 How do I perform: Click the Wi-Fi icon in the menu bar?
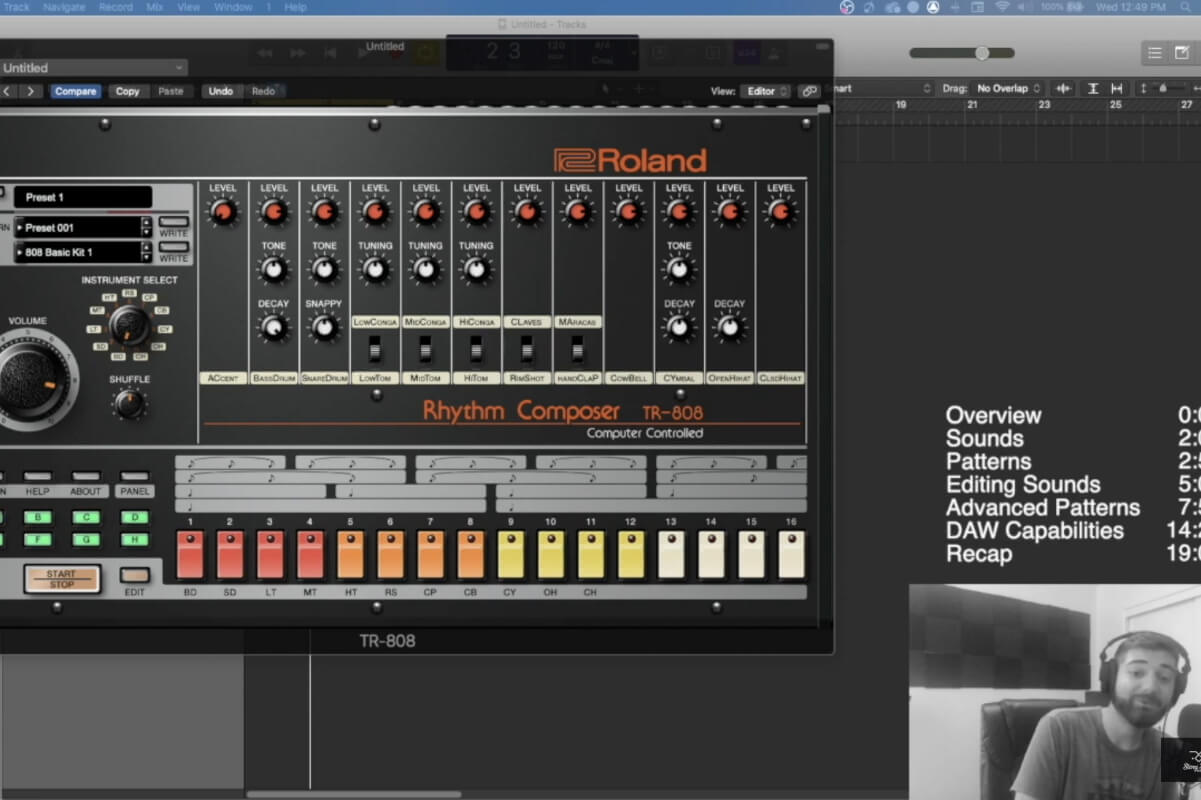click(1002, 7)
